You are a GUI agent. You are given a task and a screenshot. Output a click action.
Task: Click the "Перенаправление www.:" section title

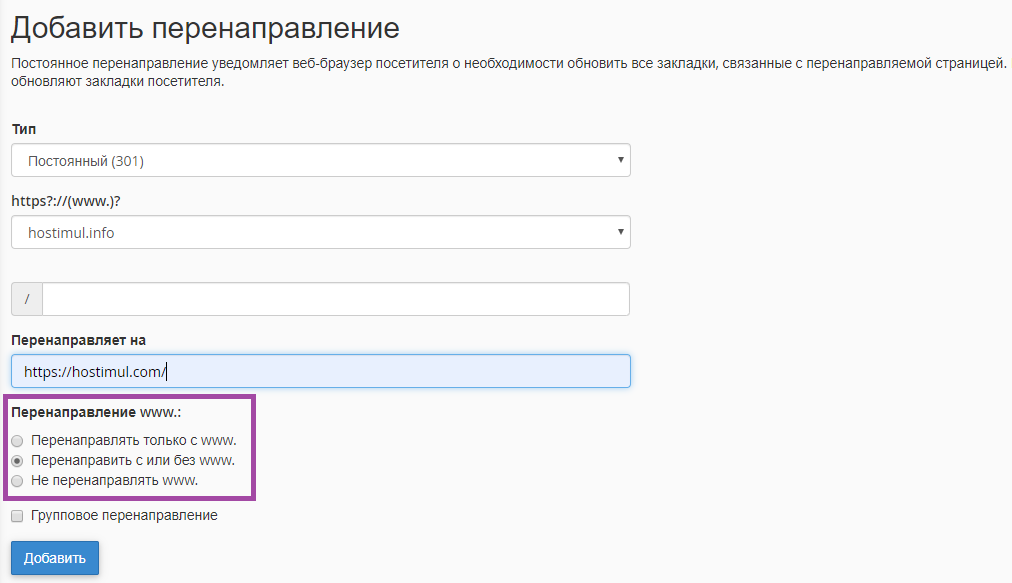96,412
